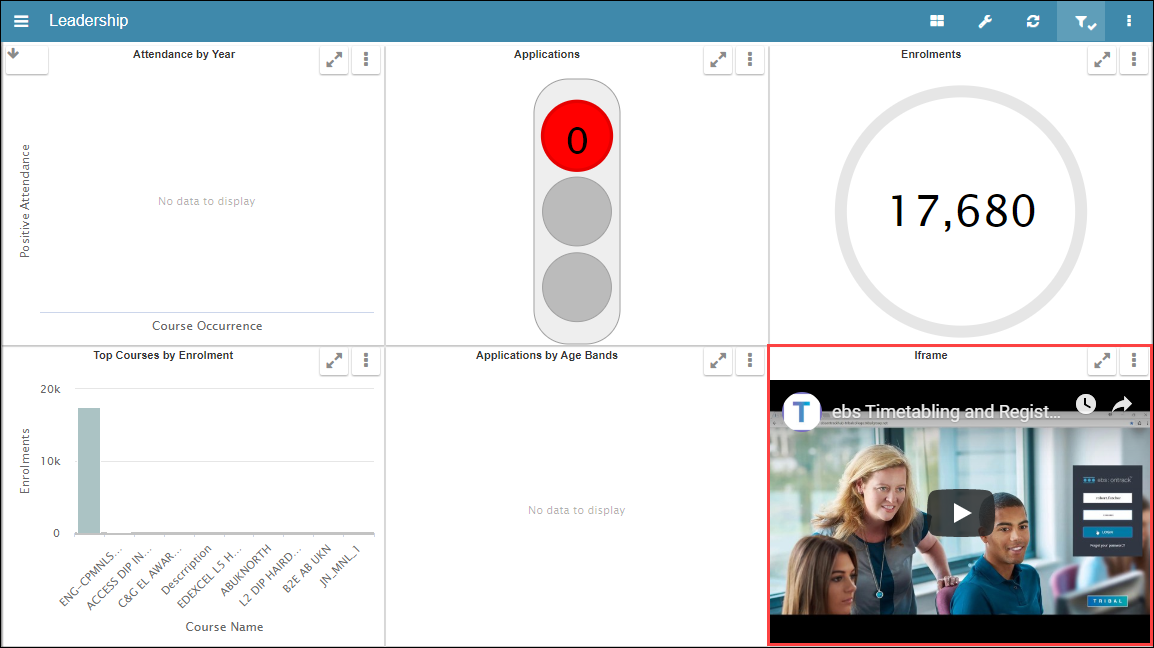The image size is (1154, 648).
Task: Click the dashboard layout grid icon
Action: [936, 20]
